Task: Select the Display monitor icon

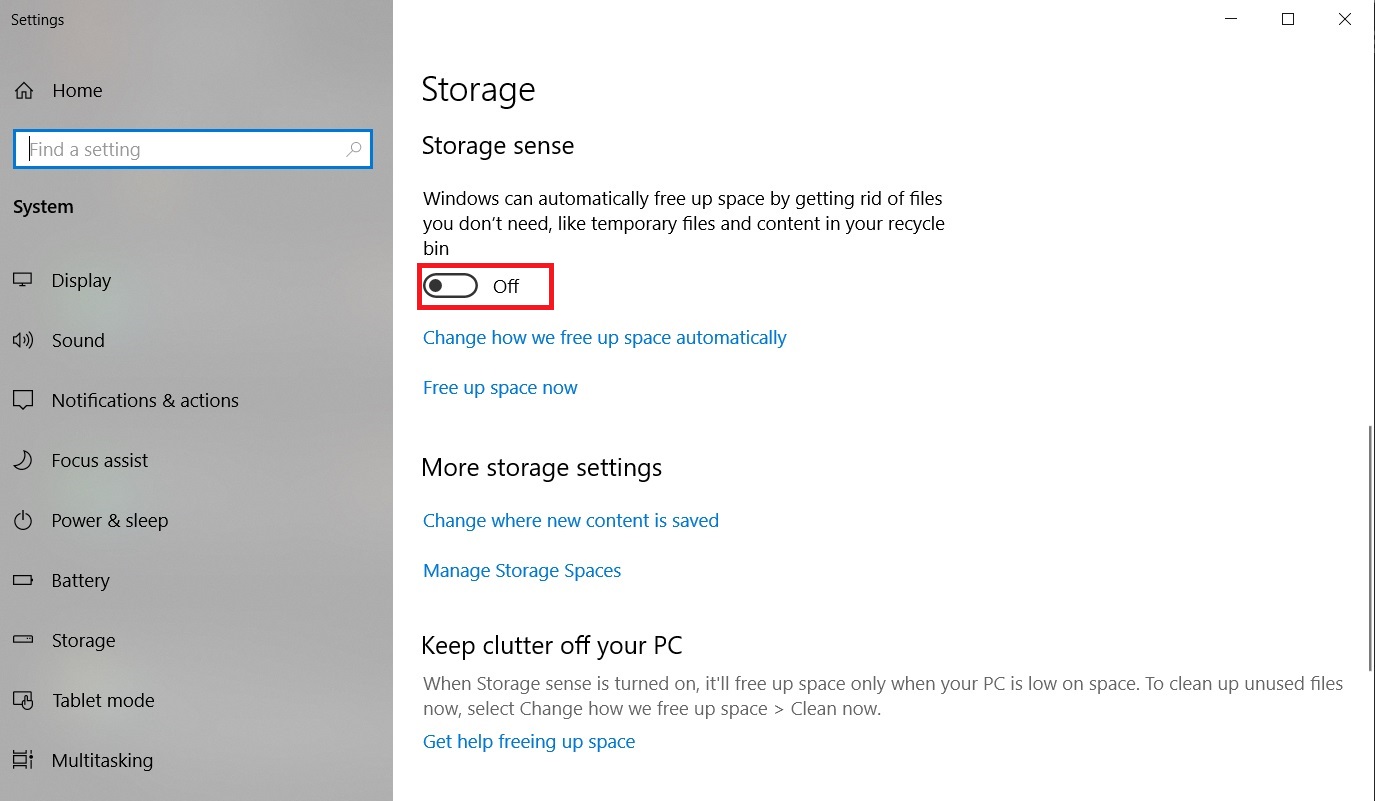Action: pyautogui.click(x=23, y=280)
